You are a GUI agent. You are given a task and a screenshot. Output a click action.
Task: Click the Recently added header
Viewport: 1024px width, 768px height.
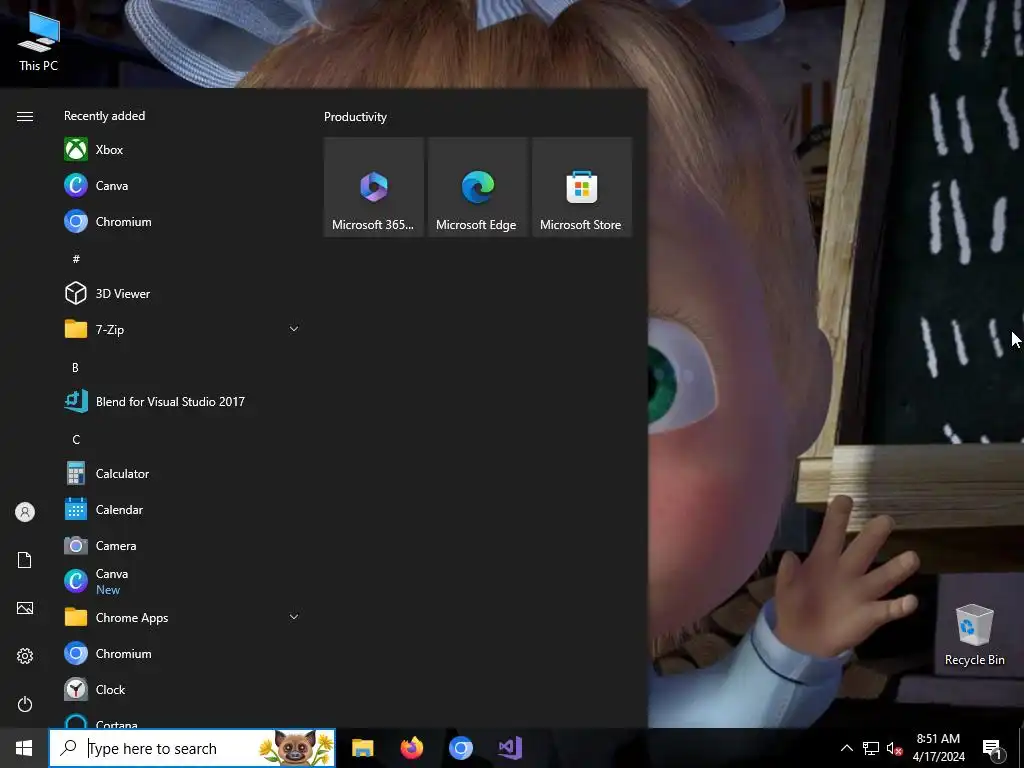pos(104,116)
